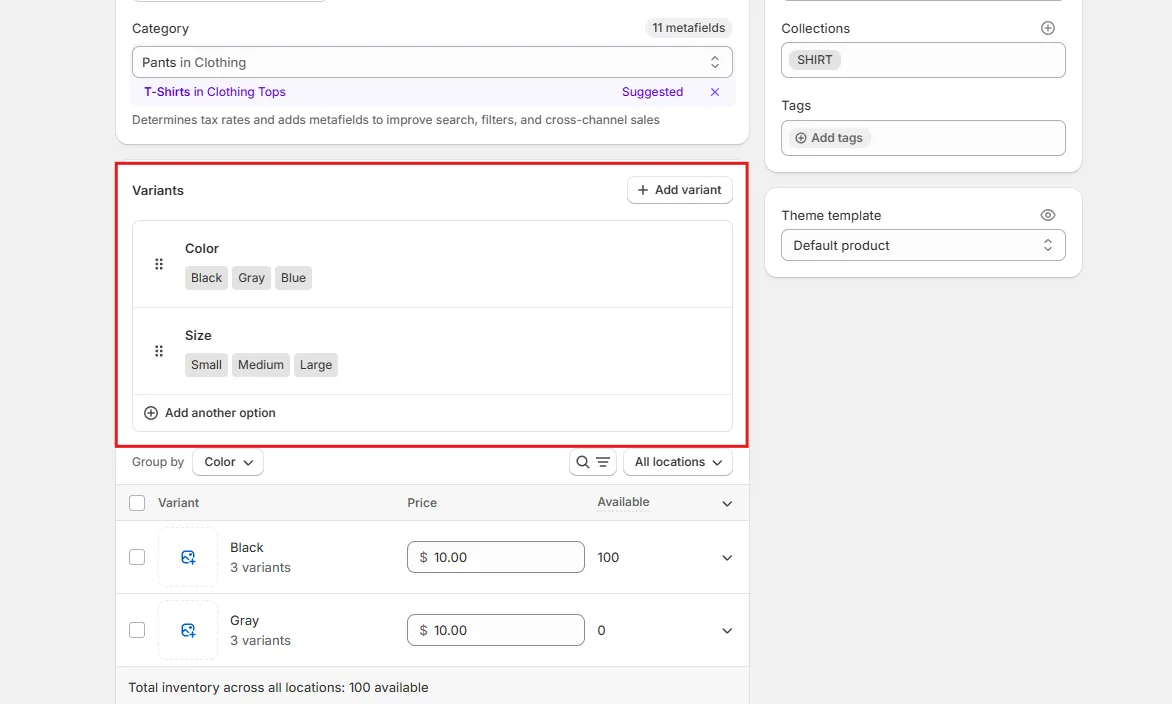Click the Add tags field
Viewport: 1172px width, 704px height.
(x=923, y=138)
